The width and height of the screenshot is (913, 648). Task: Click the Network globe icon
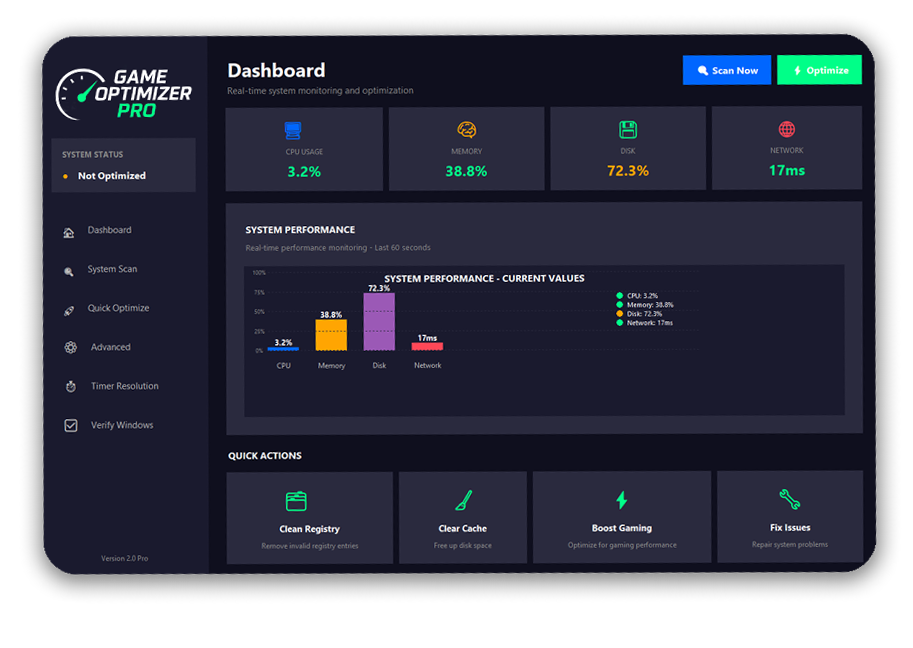pos(787,130)
